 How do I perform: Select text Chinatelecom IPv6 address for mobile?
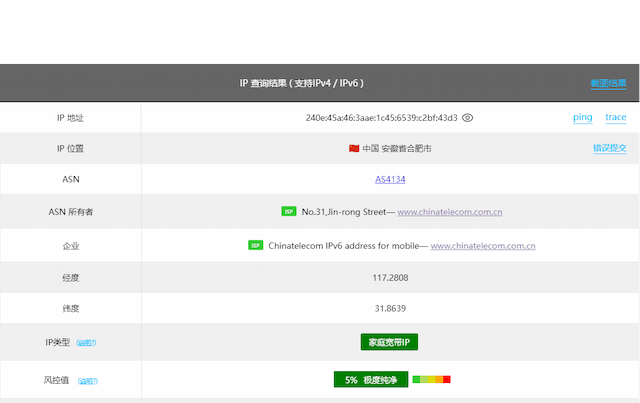344,246
